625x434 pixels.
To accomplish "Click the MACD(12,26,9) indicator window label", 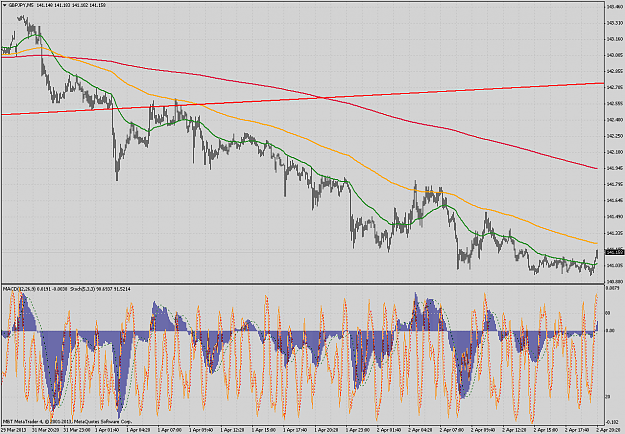I will [20, 289].
